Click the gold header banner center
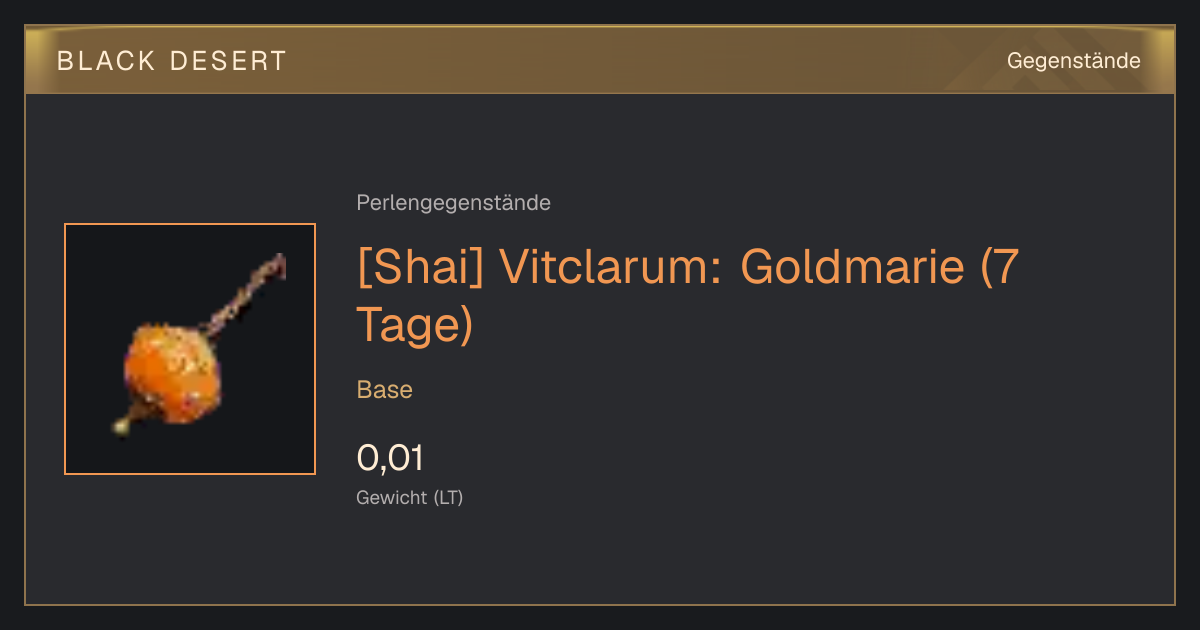 tap(600, 60)
